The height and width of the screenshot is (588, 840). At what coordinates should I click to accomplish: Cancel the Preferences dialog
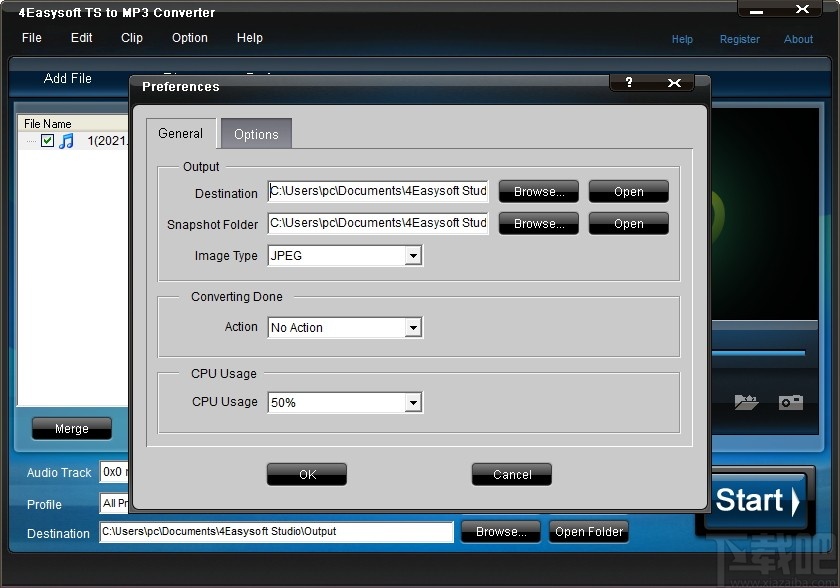(511, 474)
